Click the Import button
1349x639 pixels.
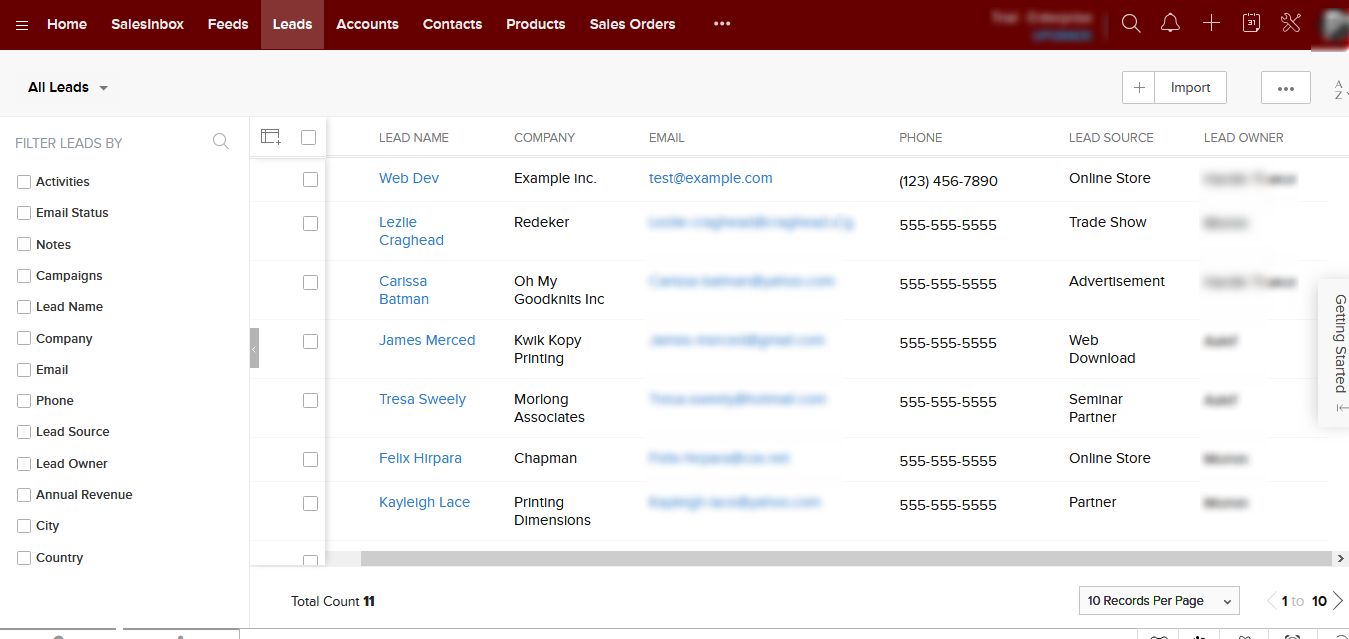click(x=1190, y=88)
